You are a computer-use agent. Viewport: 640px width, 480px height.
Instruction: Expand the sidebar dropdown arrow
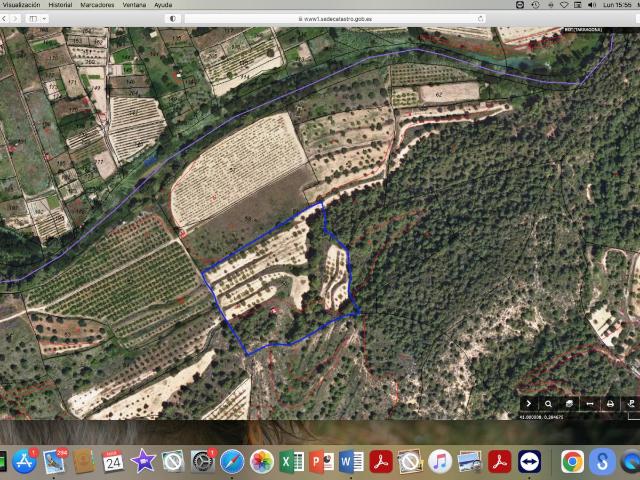(x=44, y=19)
